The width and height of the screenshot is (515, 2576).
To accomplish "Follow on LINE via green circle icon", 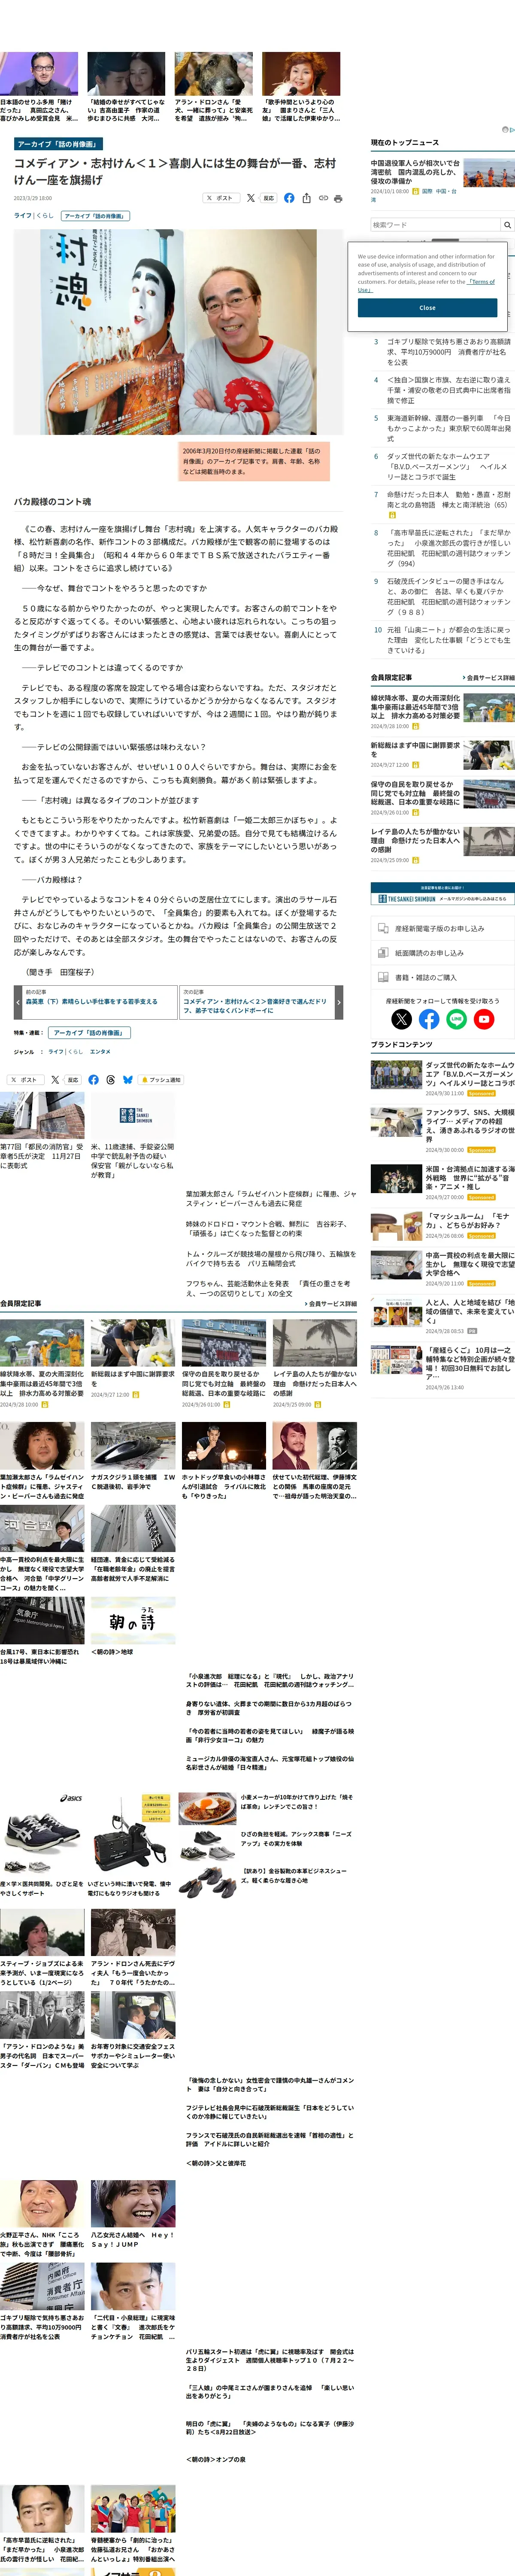I will (456, 1019).
